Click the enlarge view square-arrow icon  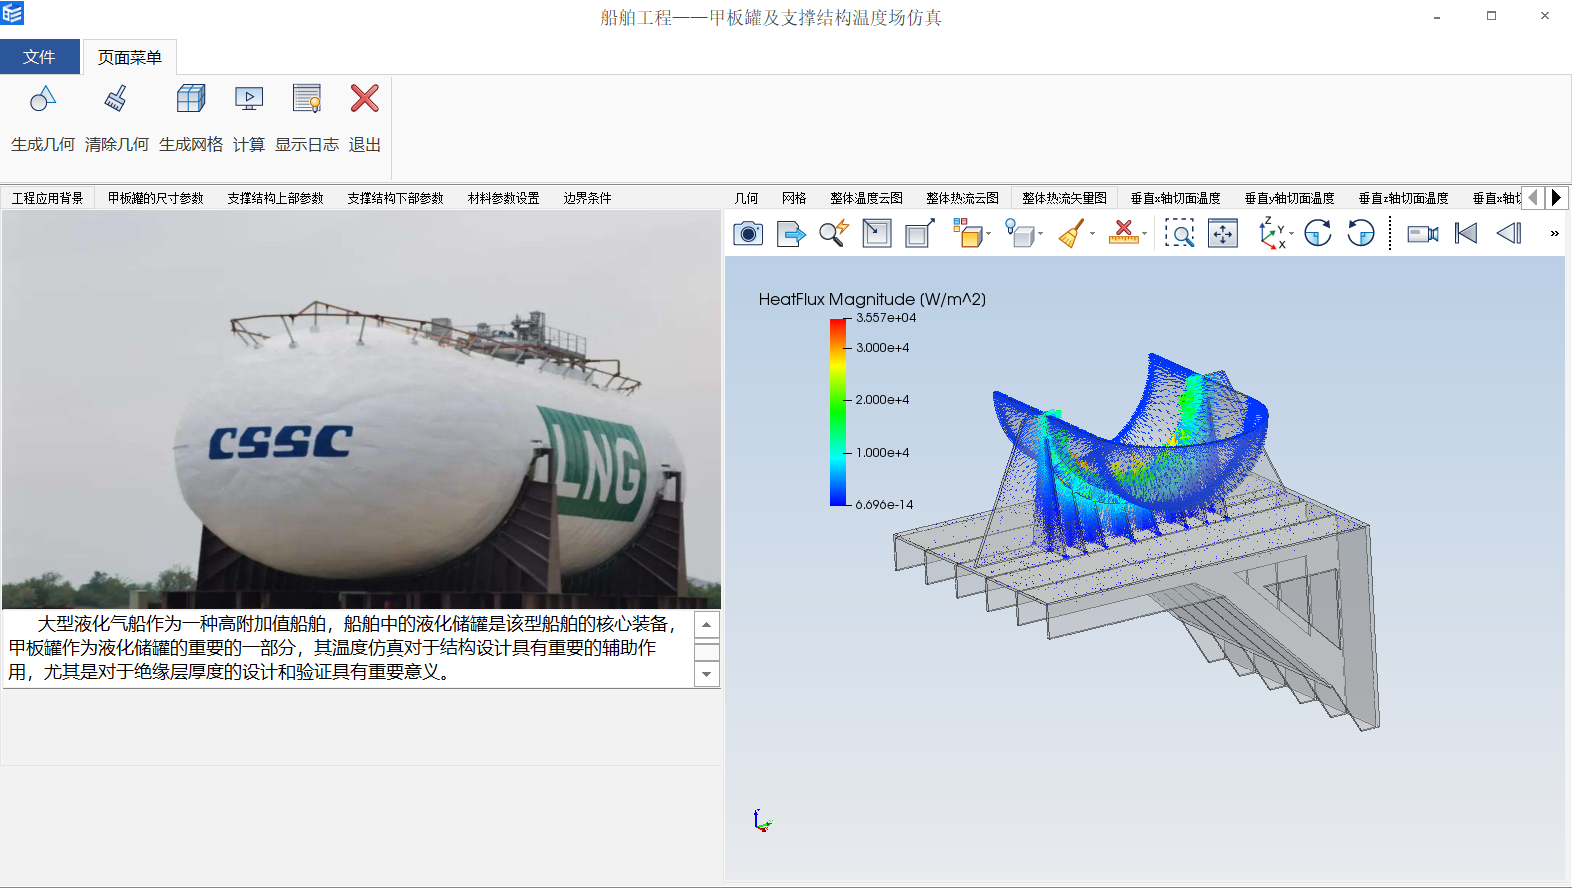pos(920,234)
